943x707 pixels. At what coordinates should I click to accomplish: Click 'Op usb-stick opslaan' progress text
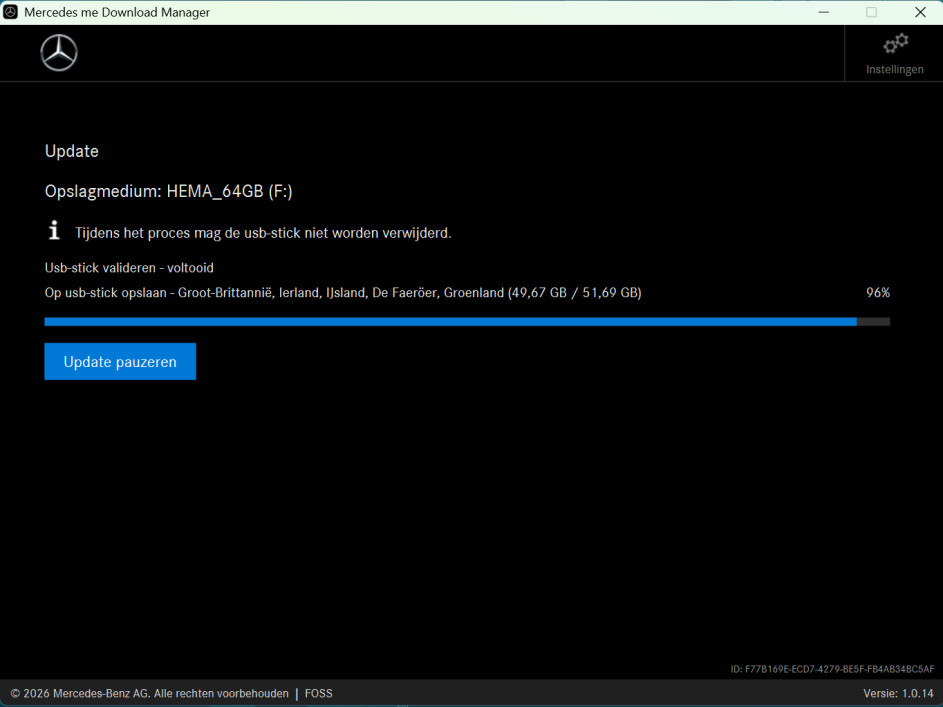coord(343,293)
